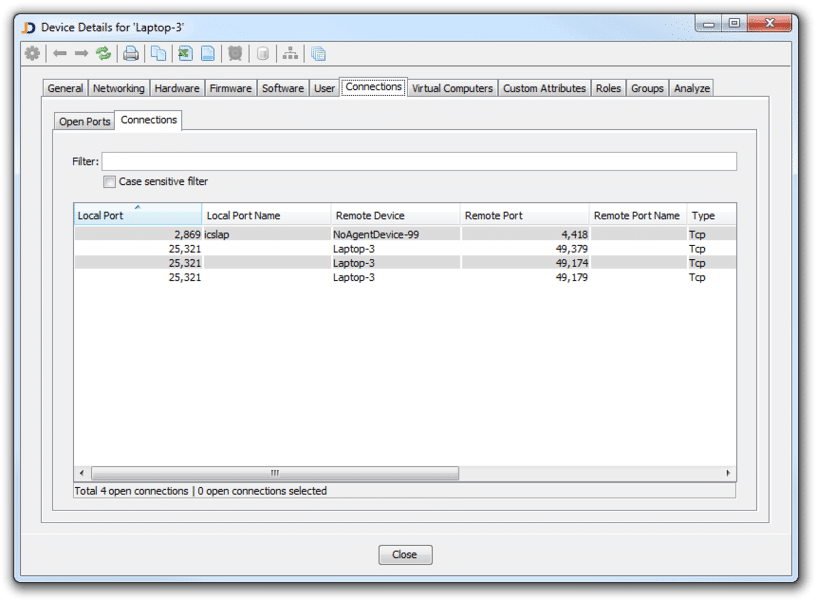Screen dimensions: 816x600
Task: Click the Remote Device column header
Action: click(x=395, y=215)
